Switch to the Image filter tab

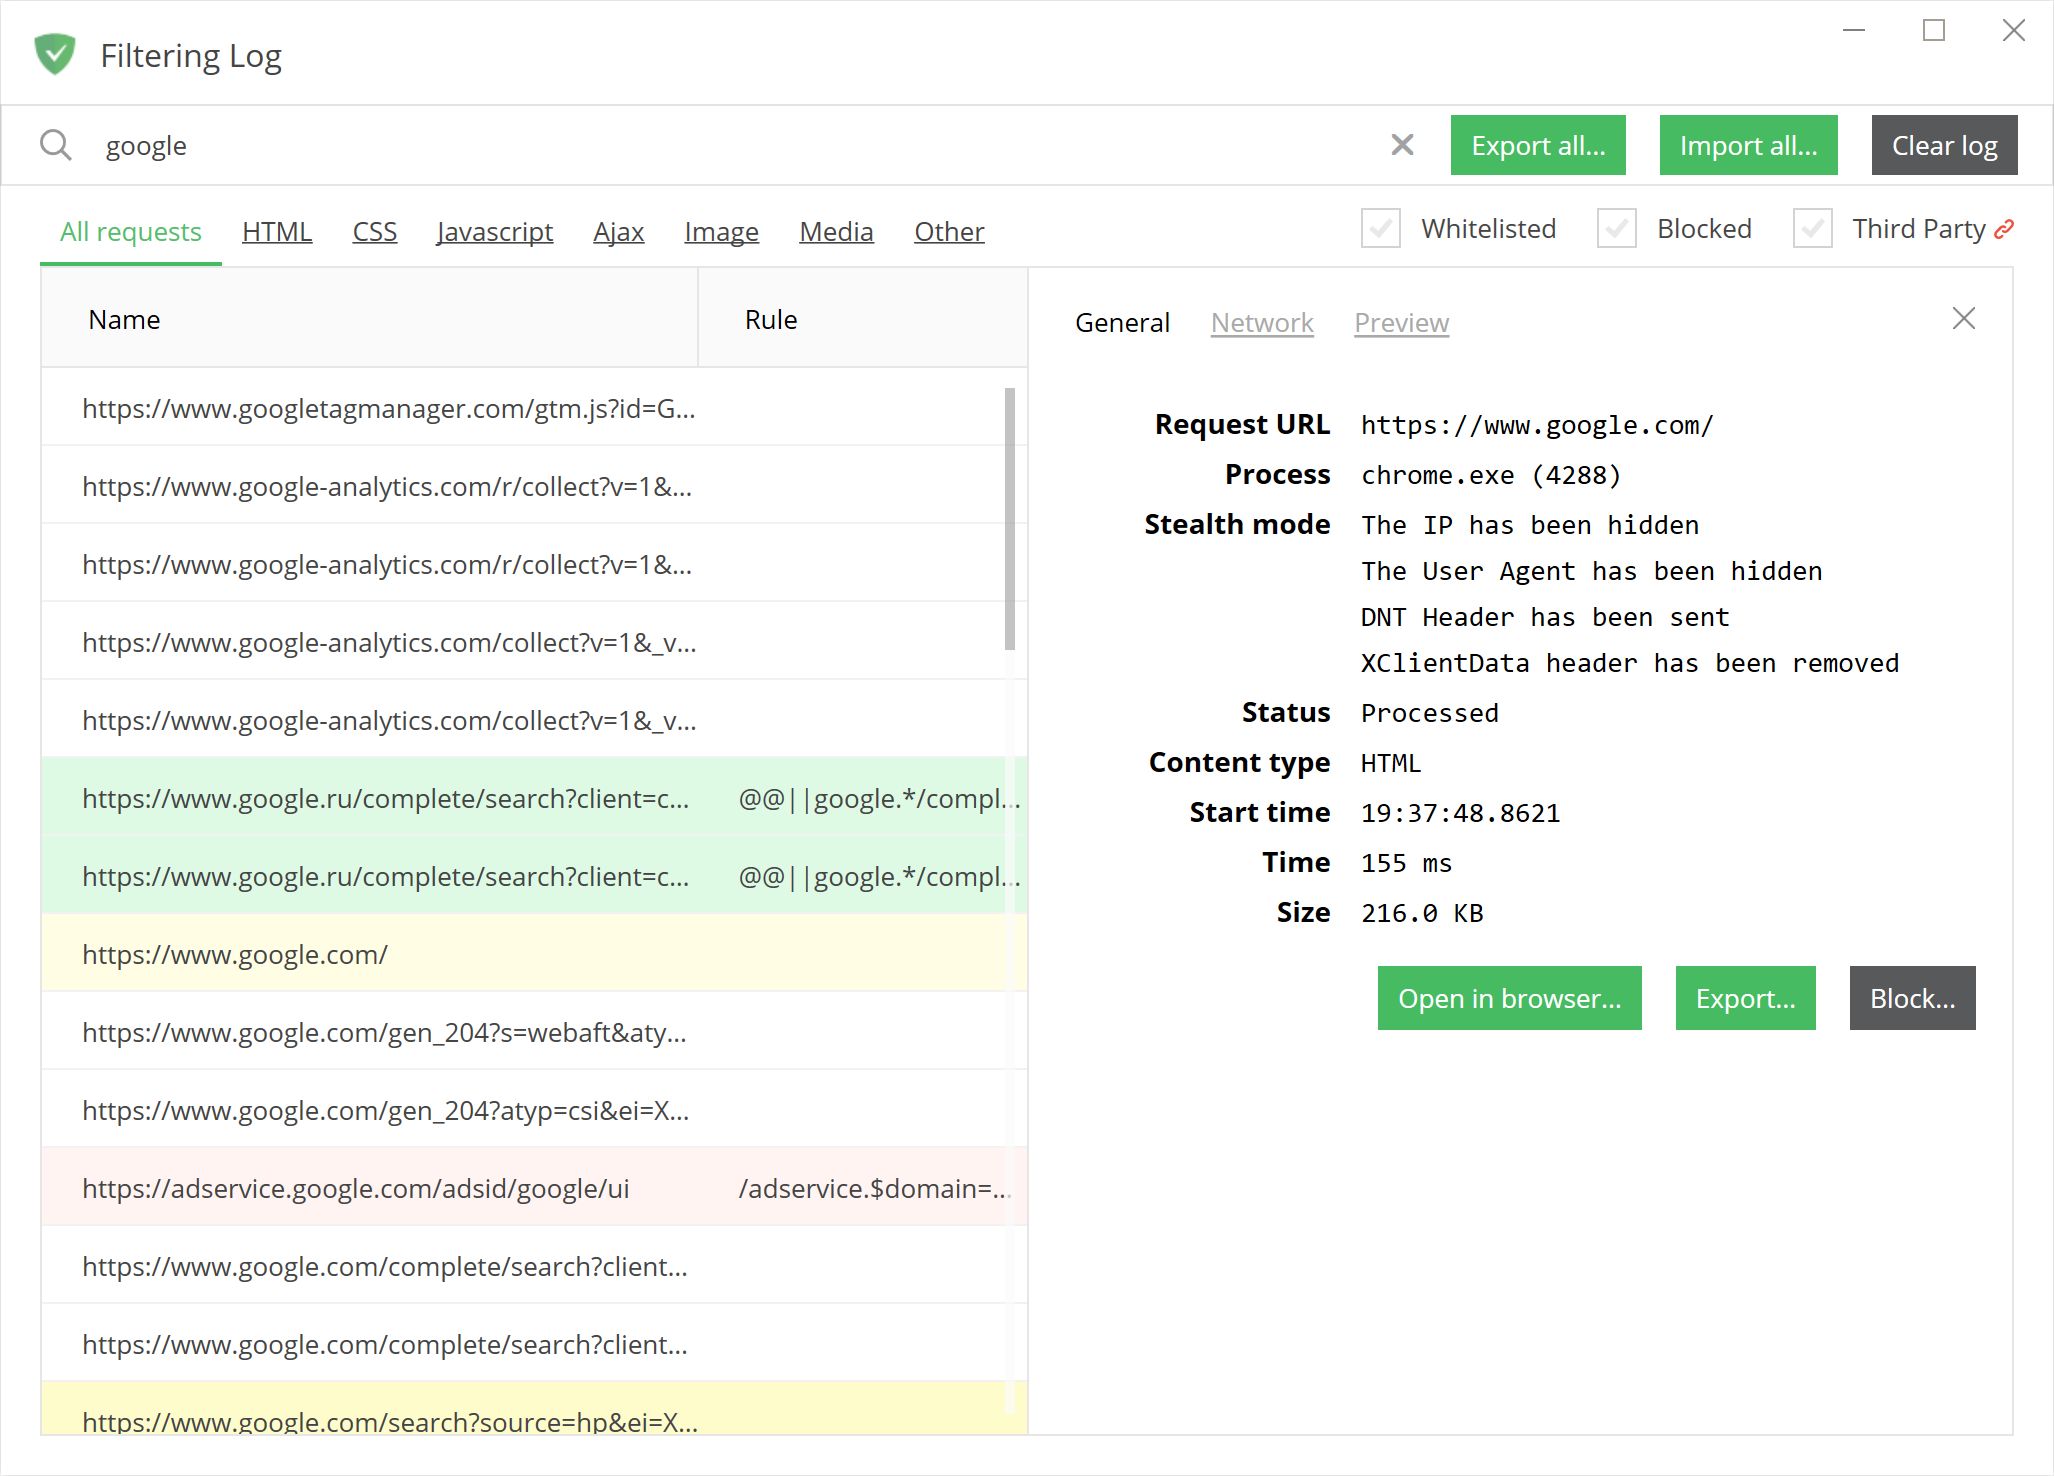[x=722, y=232]
